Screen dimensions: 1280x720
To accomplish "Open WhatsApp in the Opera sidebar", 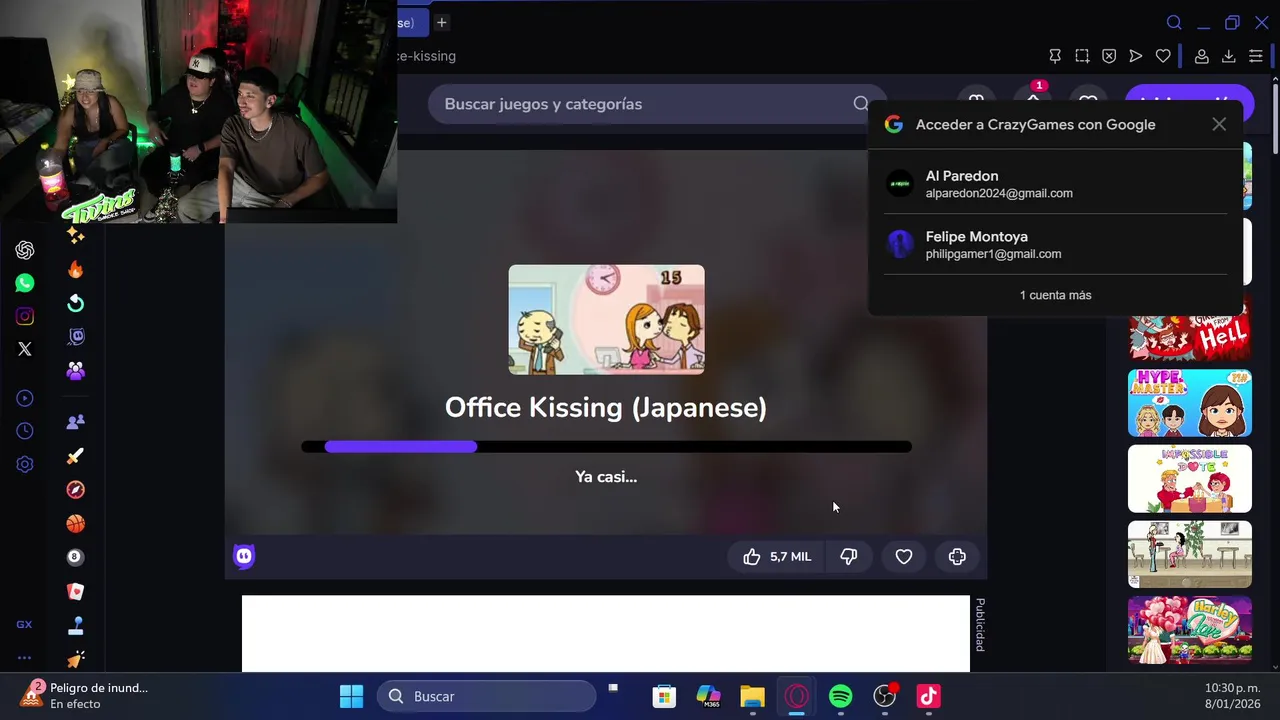I will 25,283.
